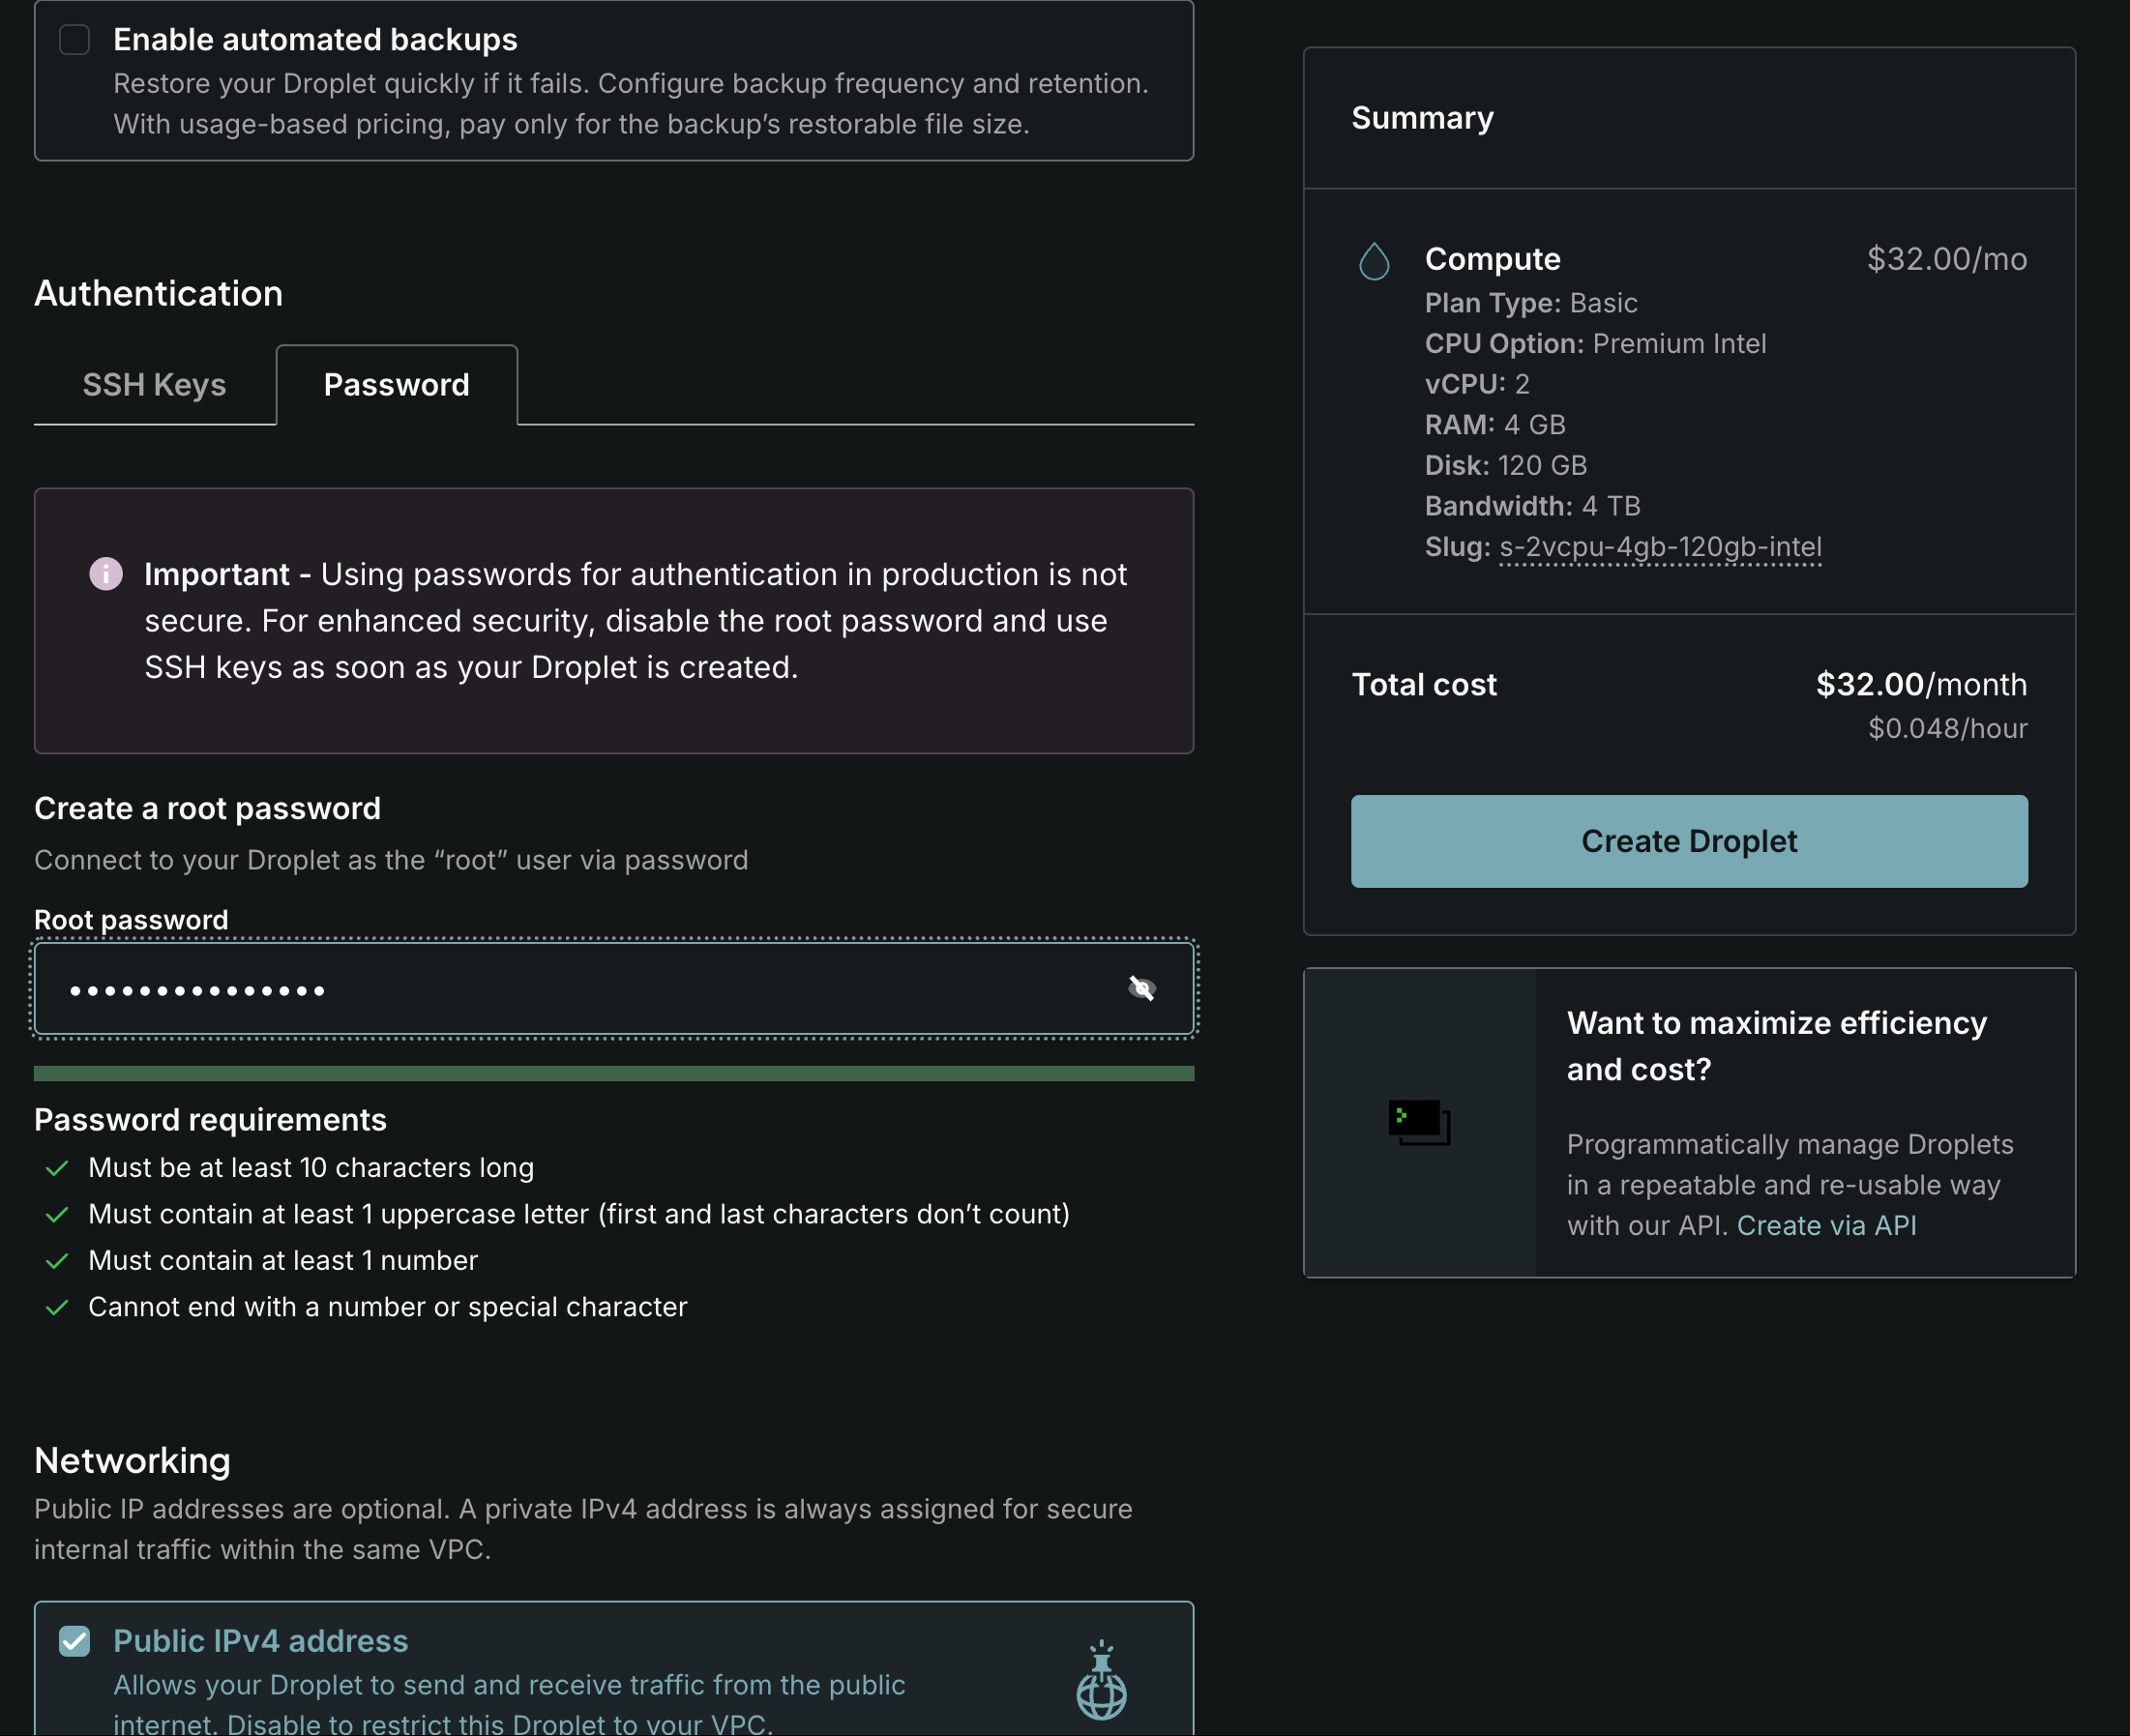2130x1736 pixels.
Task: Click the 'Create a root password' heading
Action: coord(207,808)
